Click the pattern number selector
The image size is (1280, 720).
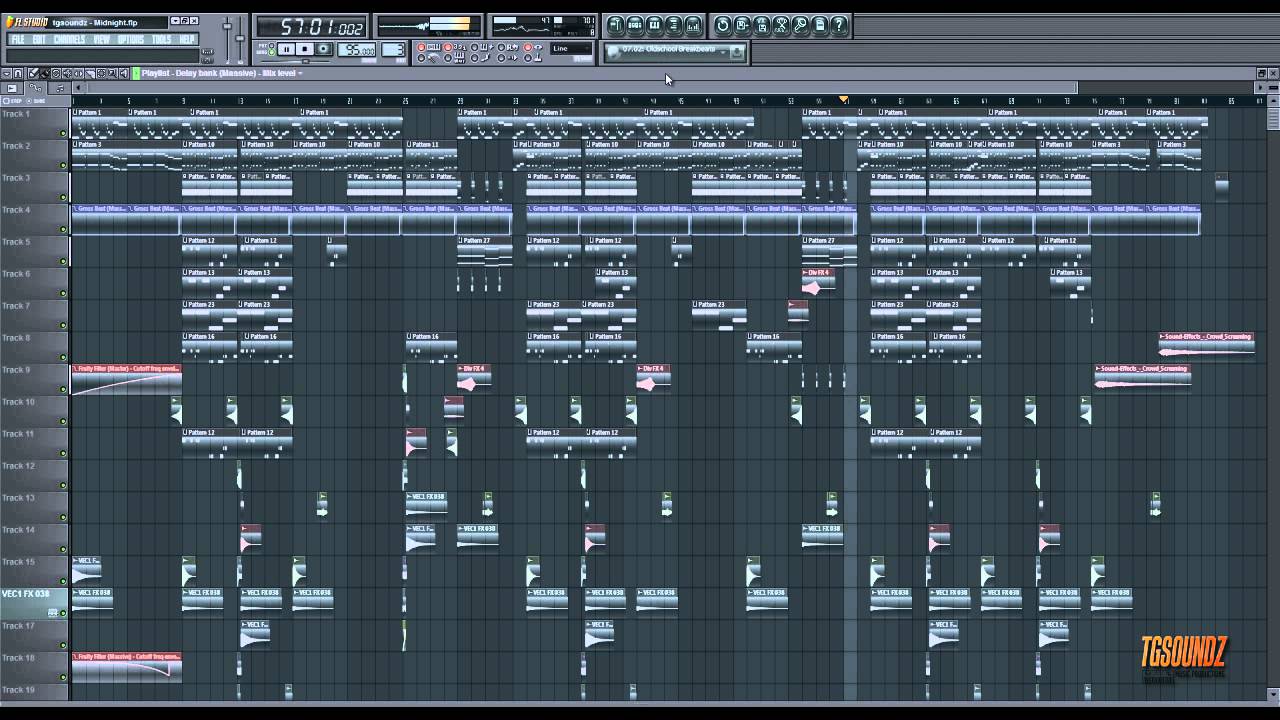[393, 49]
